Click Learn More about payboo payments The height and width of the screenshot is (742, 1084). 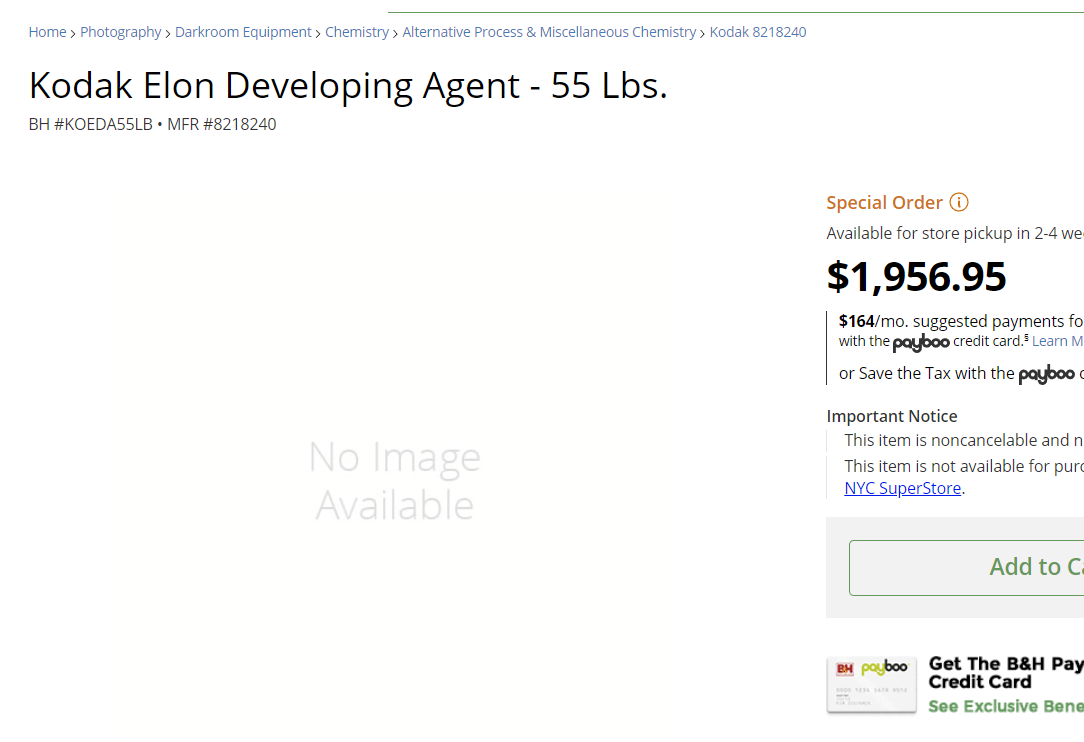click(x=1057, y=341)
